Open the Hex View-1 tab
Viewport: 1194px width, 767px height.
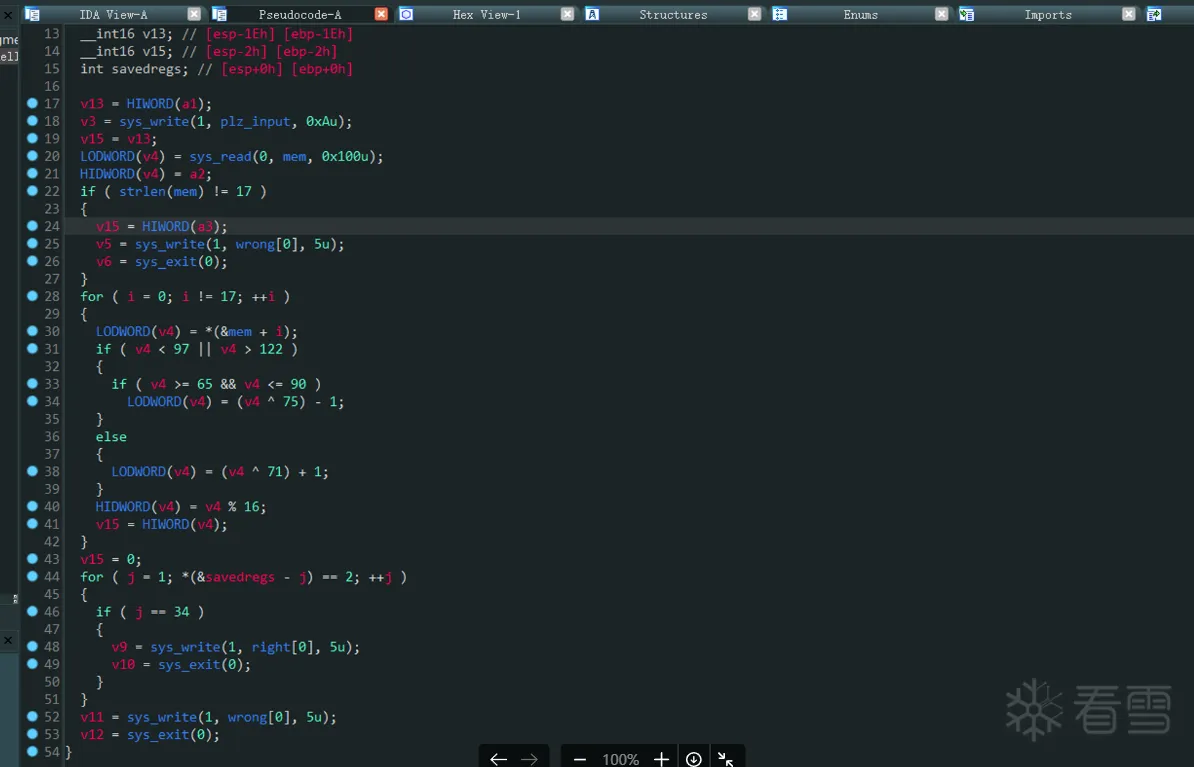(487, 14)
